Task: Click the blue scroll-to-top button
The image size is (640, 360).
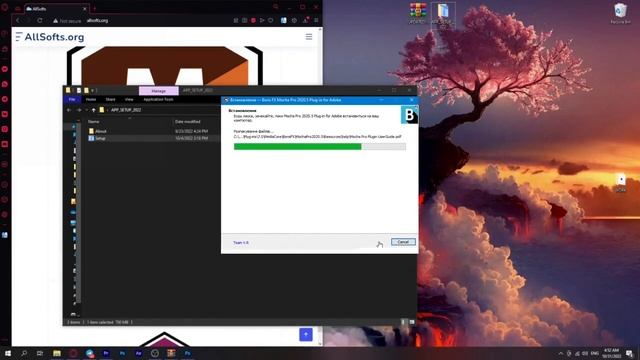Action: tap(306, 334)
